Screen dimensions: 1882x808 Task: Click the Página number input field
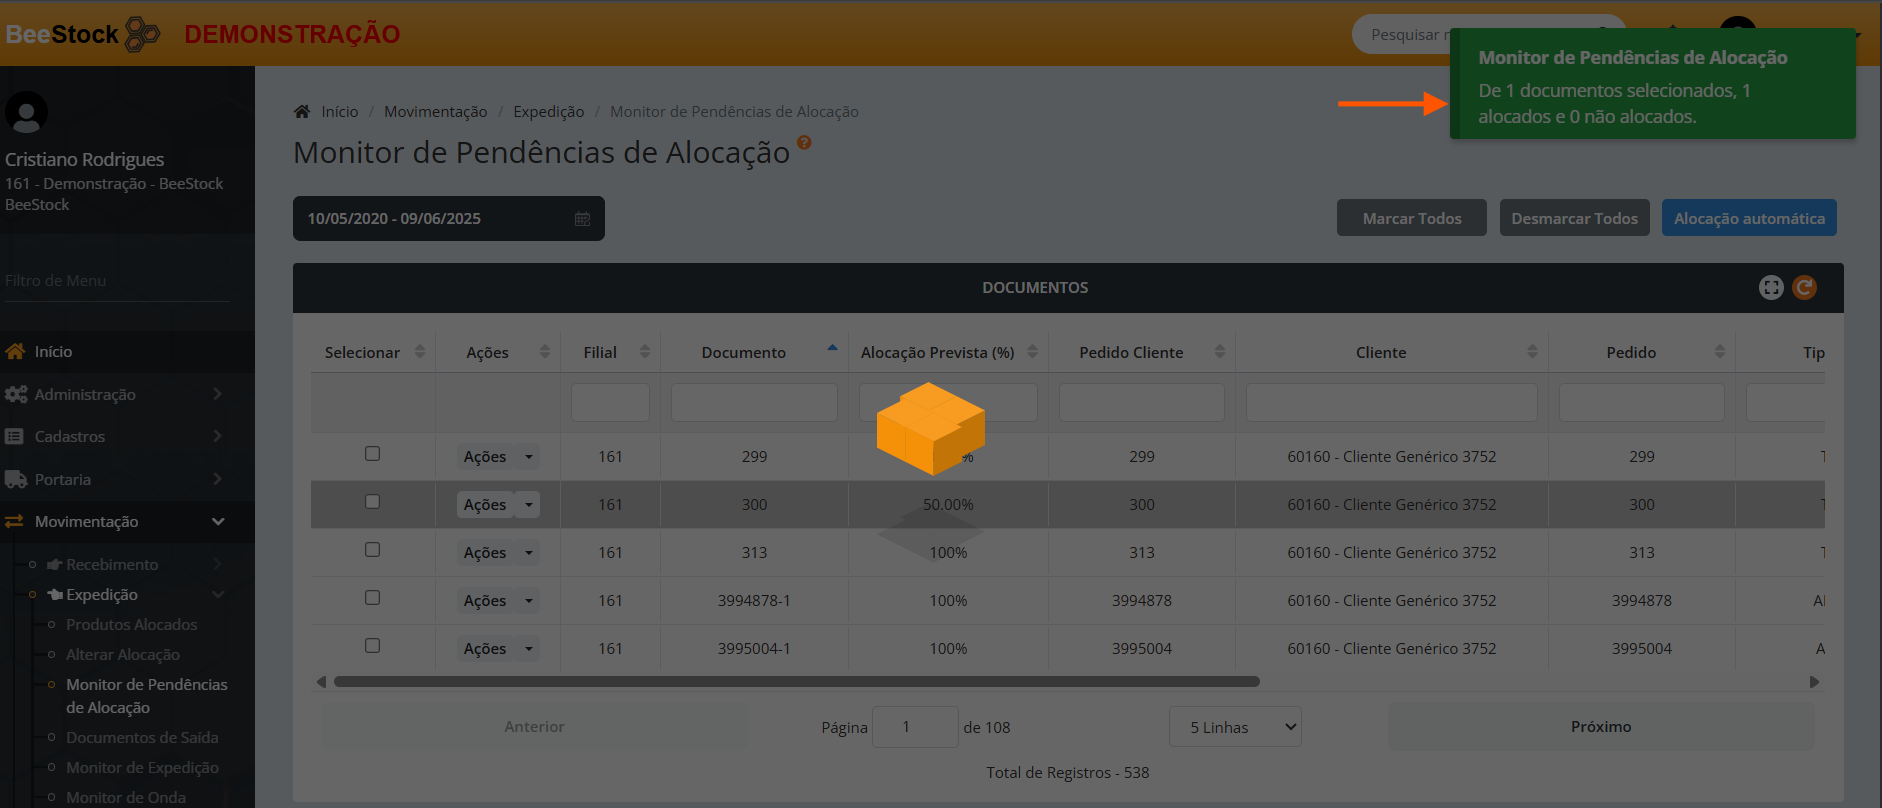click(914, 727)
